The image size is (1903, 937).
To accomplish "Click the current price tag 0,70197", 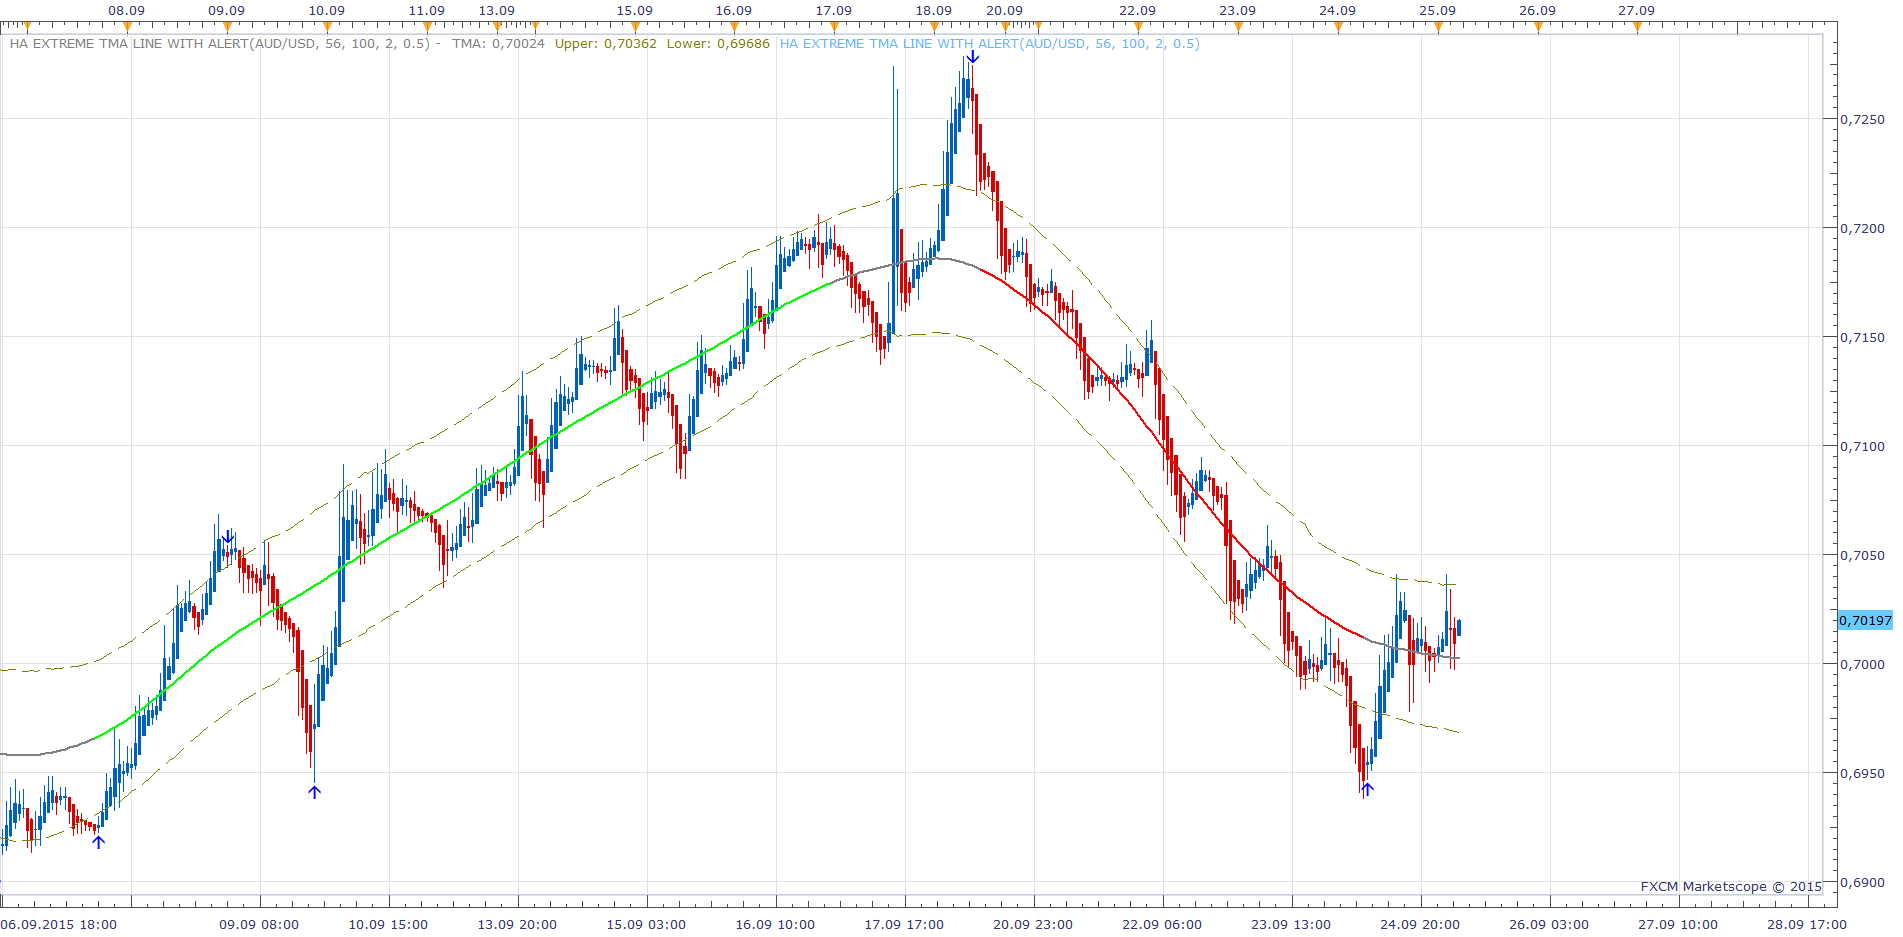I will [x=1865, y=621].
